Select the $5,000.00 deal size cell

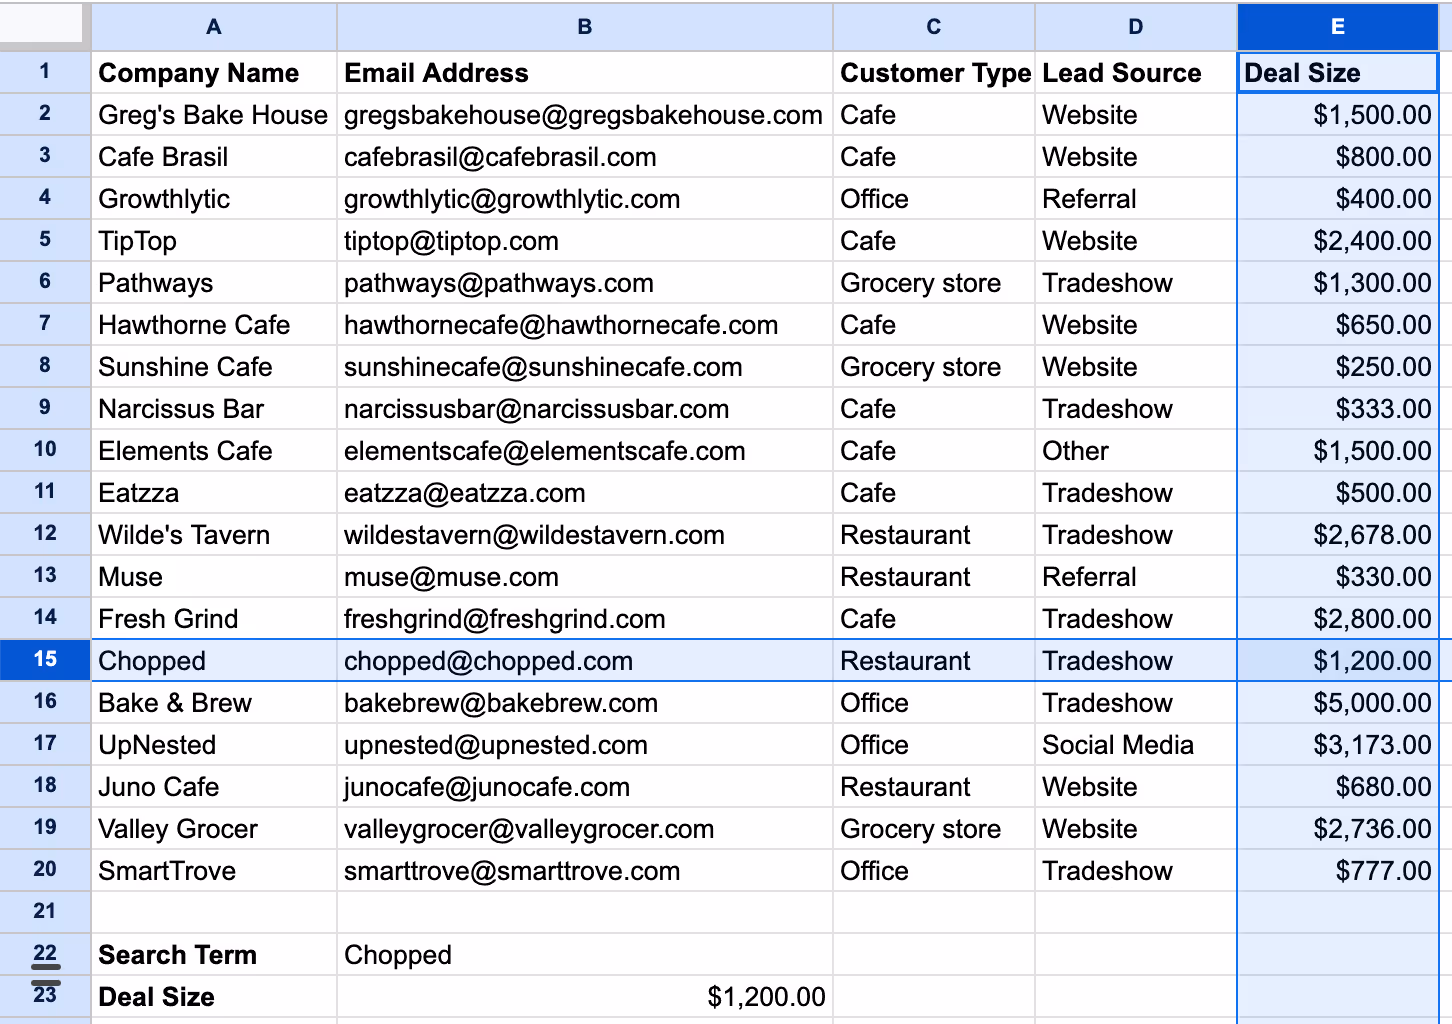click(x=1338, y=703)
